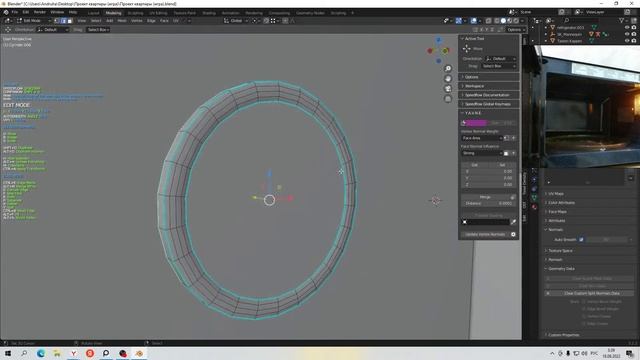Open Face Area vertex normal weight dropdown
Screen dimensions: 640x360
tap(482, 138)
